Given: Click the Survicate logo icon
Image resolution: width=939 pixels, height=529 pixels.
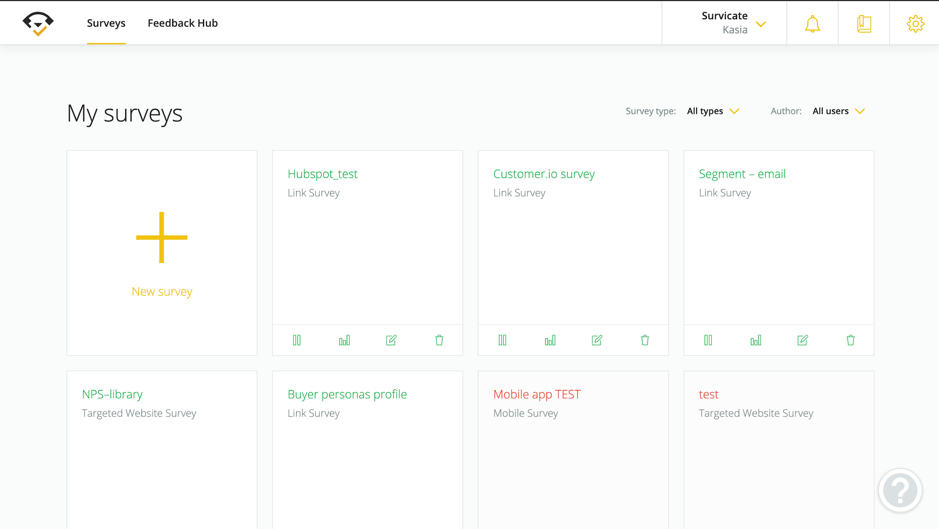Looking at the screenshot, I should point(38,23).
